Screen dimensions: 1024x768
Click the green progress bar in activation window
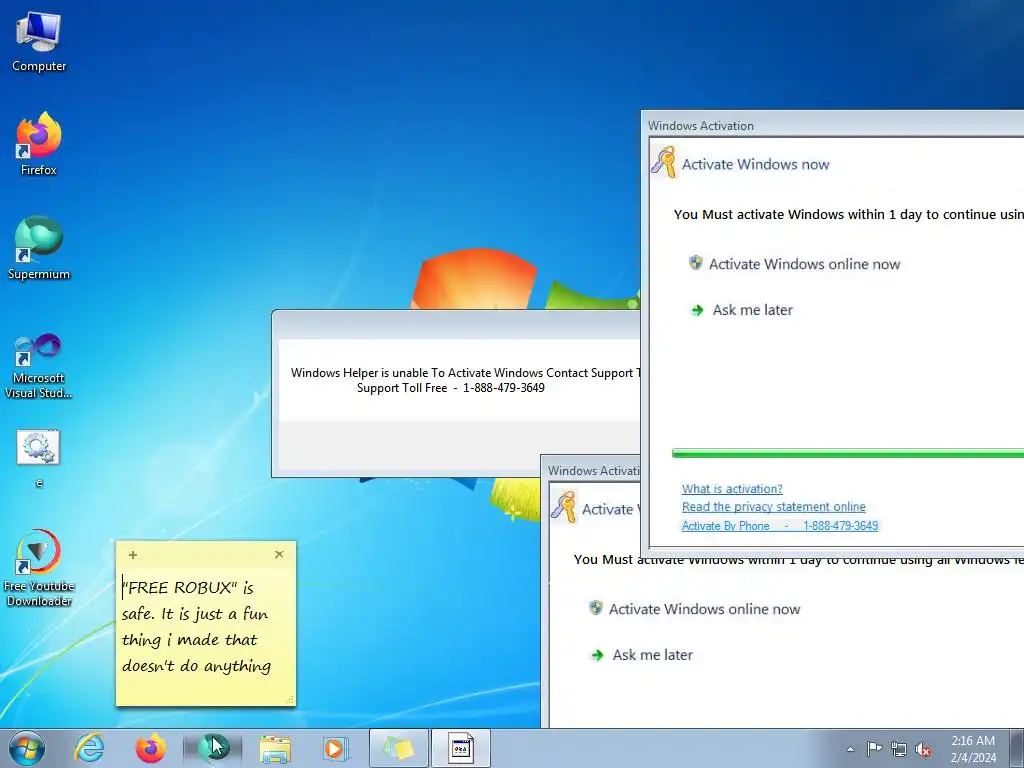(x=848, y=453)
